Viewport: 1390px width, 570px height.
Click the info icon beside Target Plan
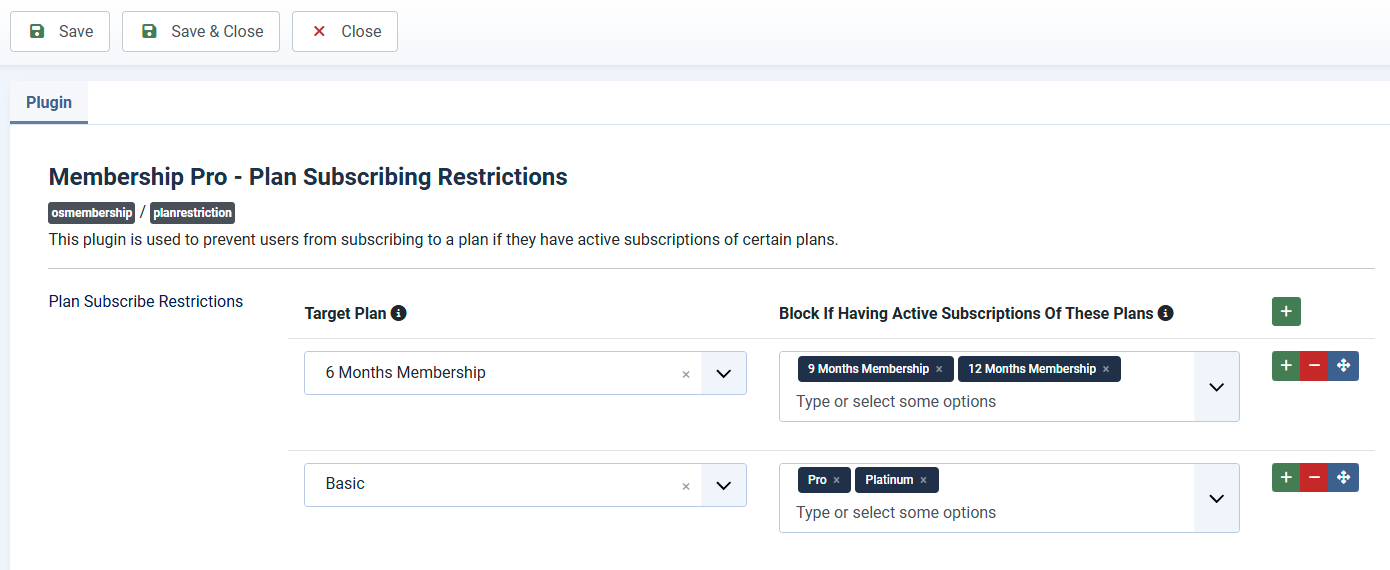point(398,313)
